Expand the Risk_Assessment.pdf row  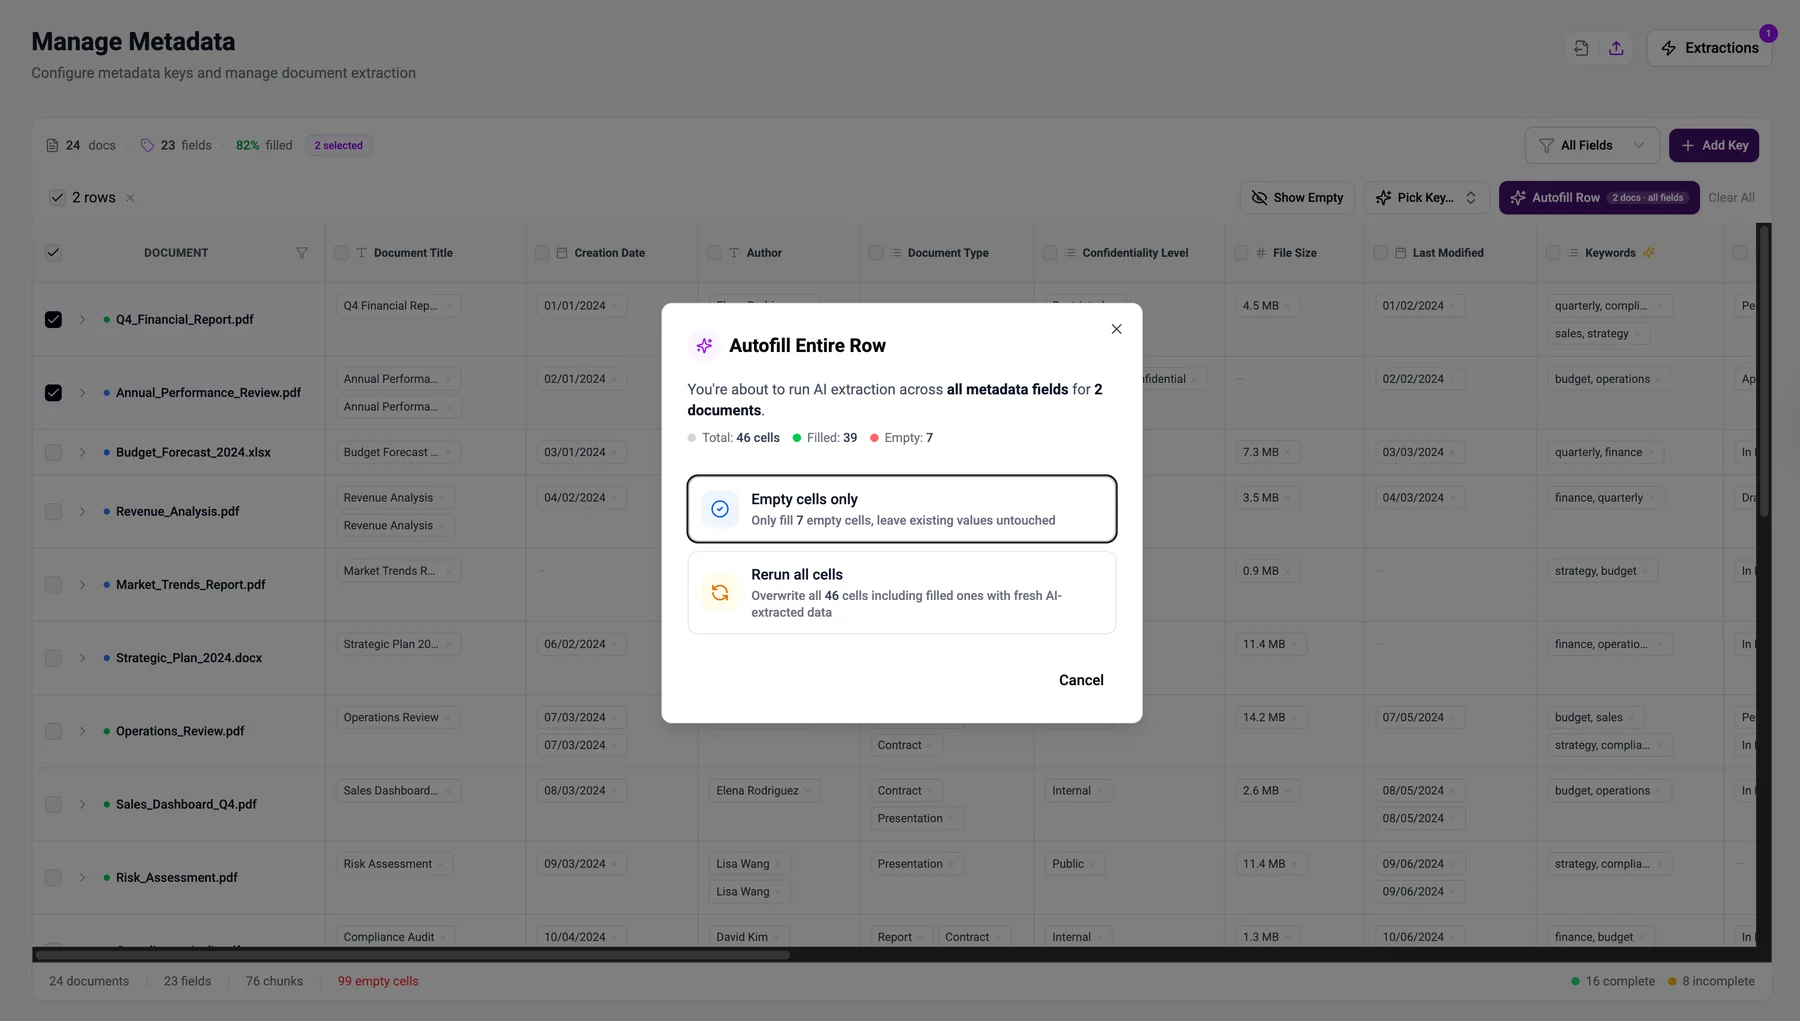pos(82,878)
